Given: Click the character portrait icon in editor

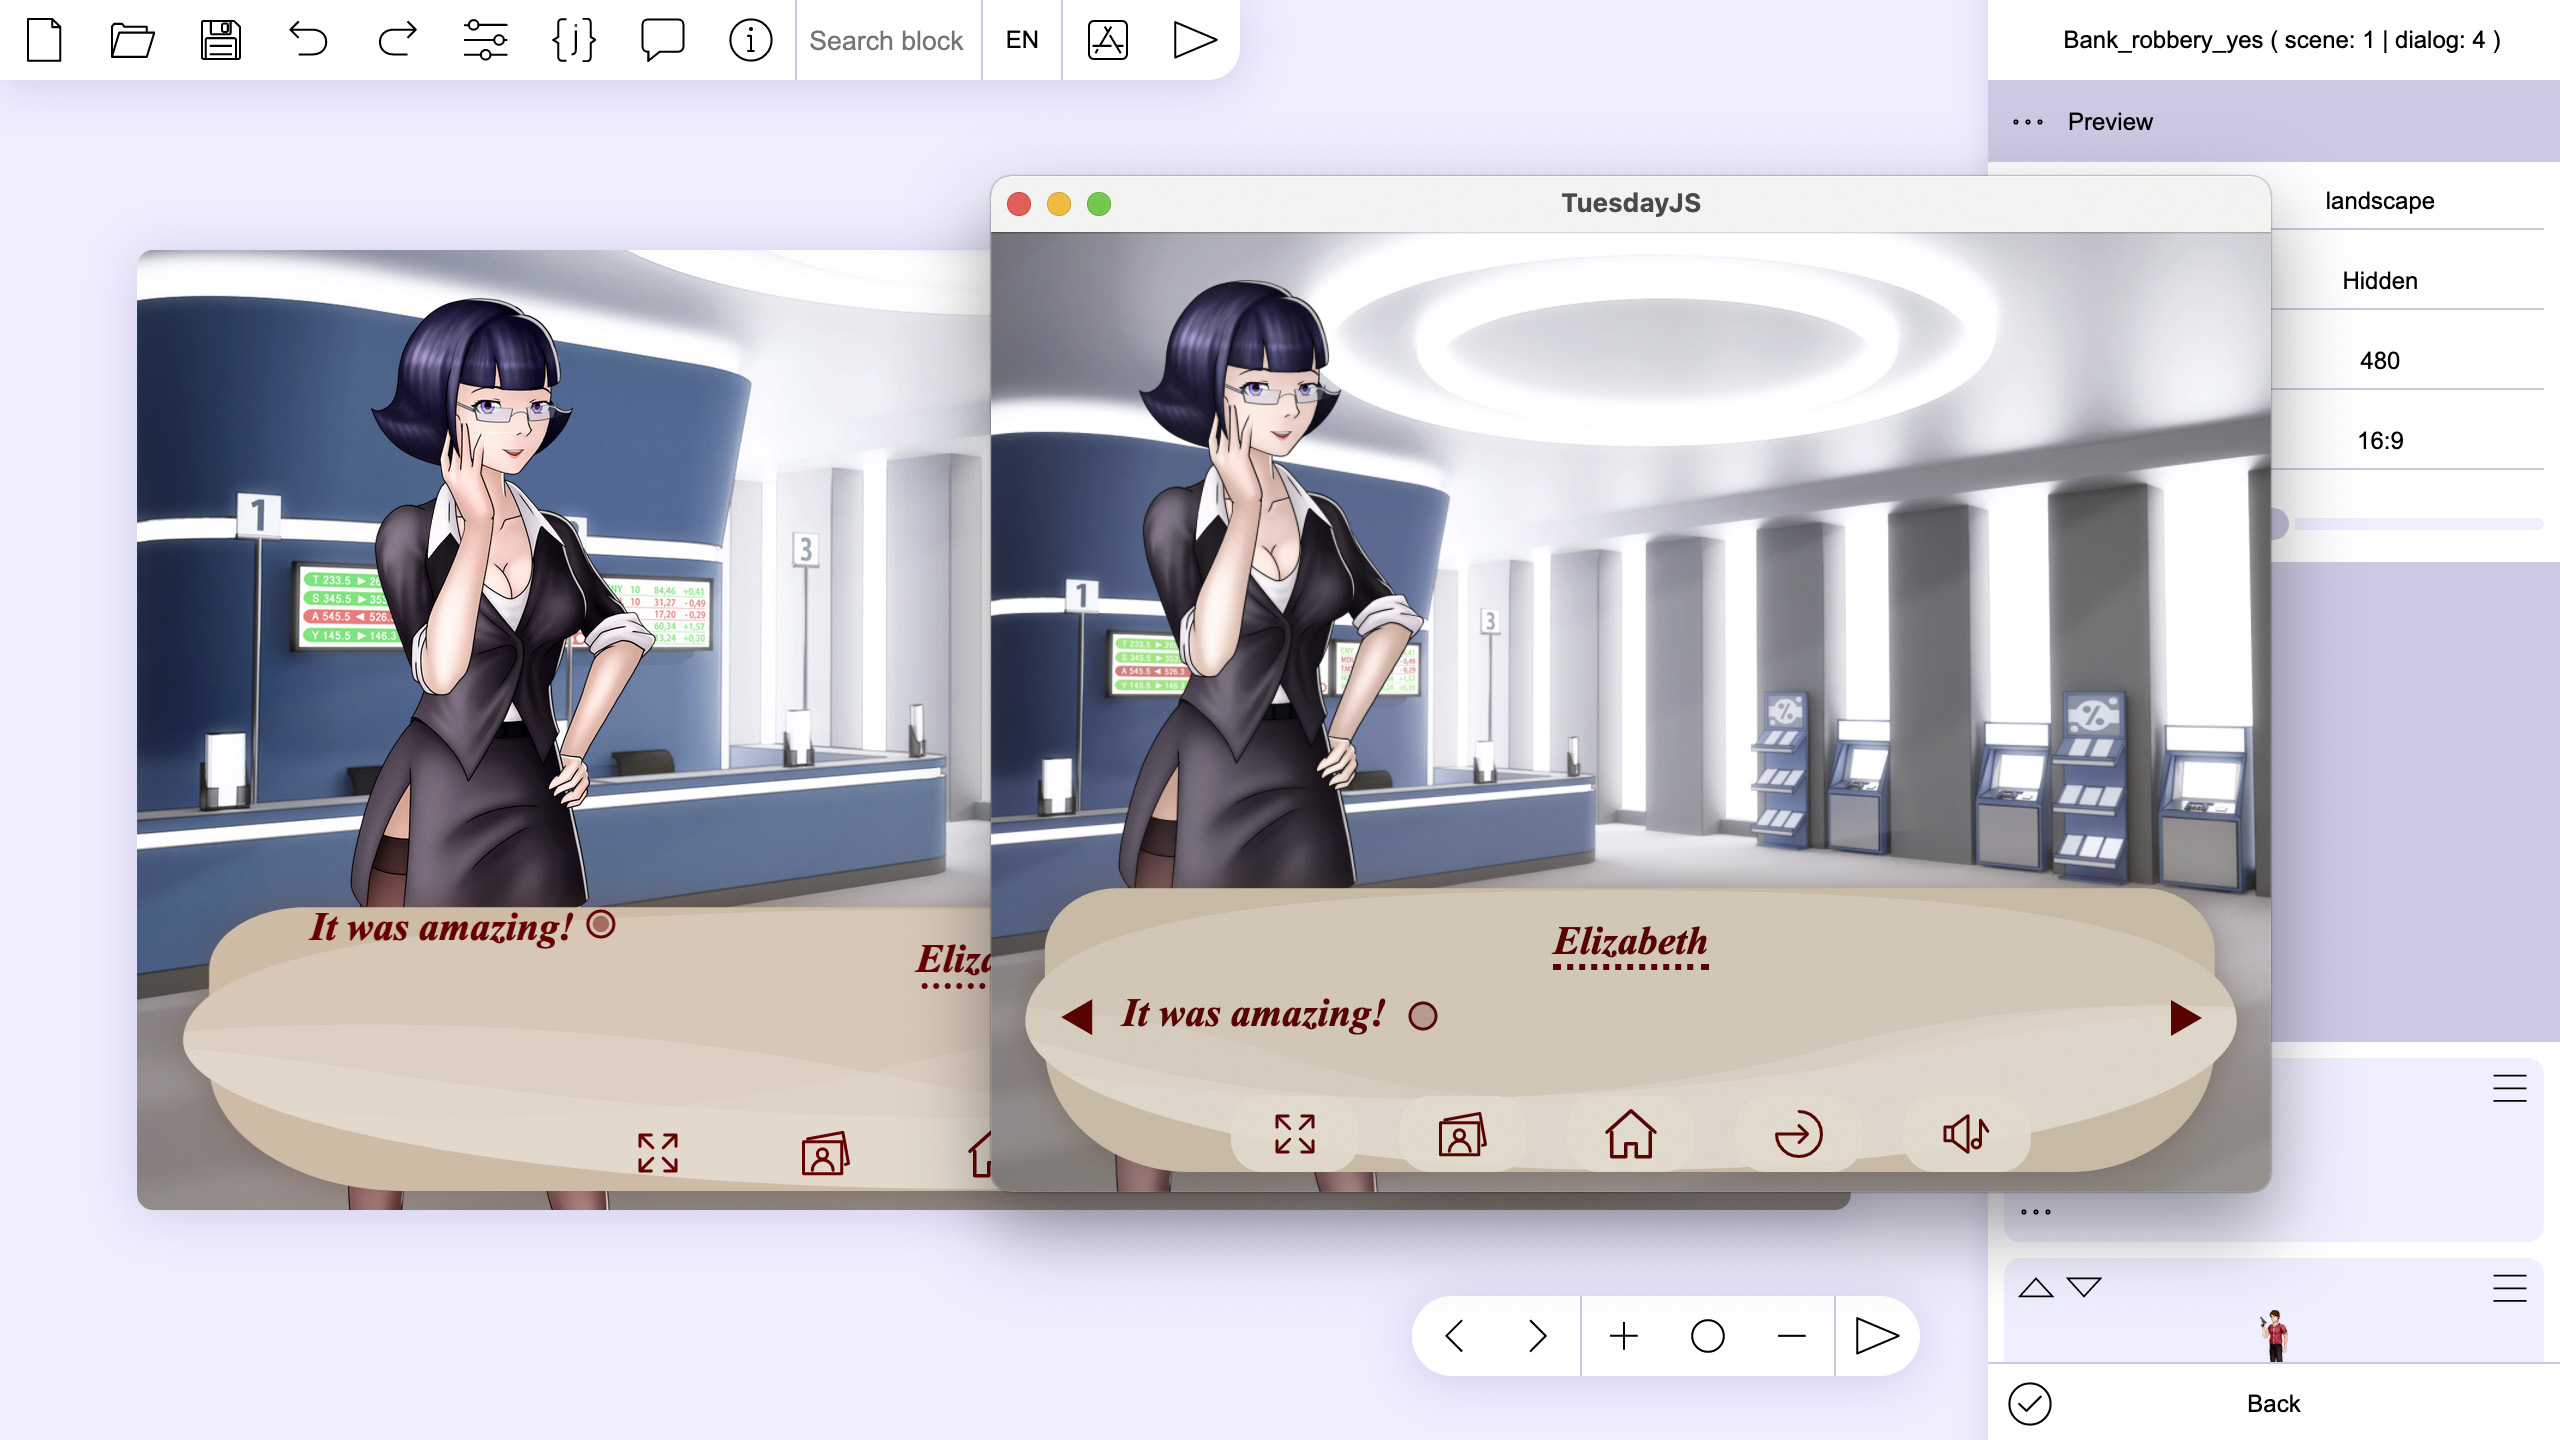Looking at the screenshot, I should tap(823, 1150).
